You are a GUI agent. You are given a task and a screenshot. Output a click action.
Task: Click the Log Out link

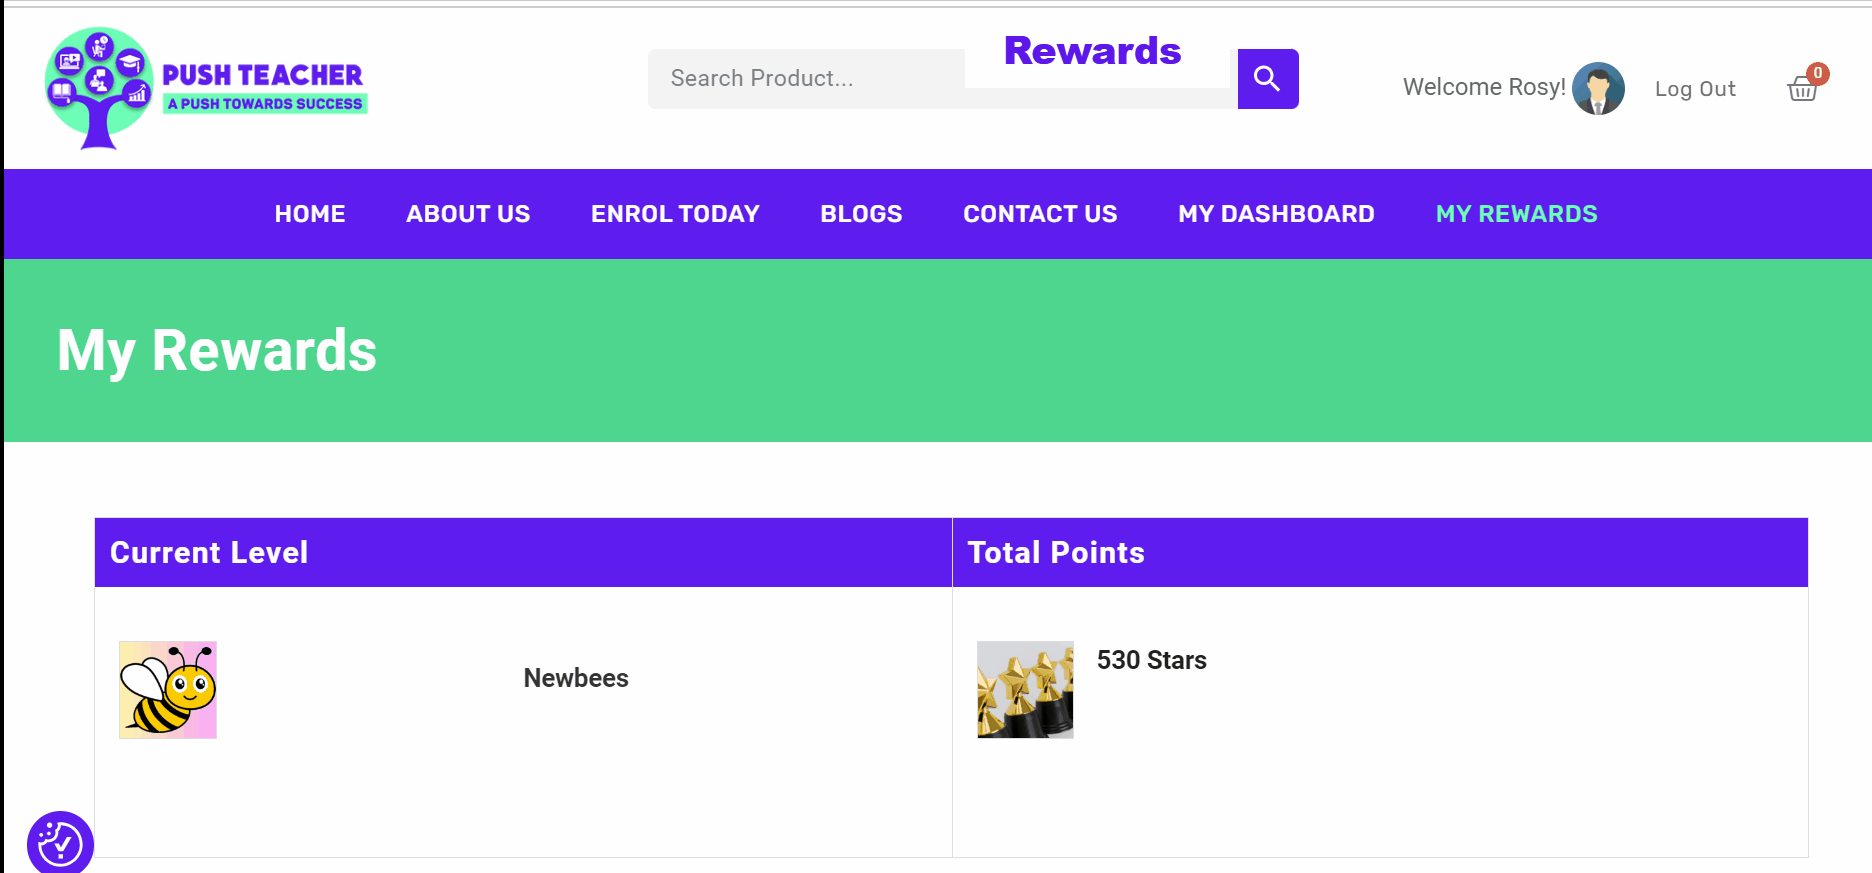pos(1694,88)
